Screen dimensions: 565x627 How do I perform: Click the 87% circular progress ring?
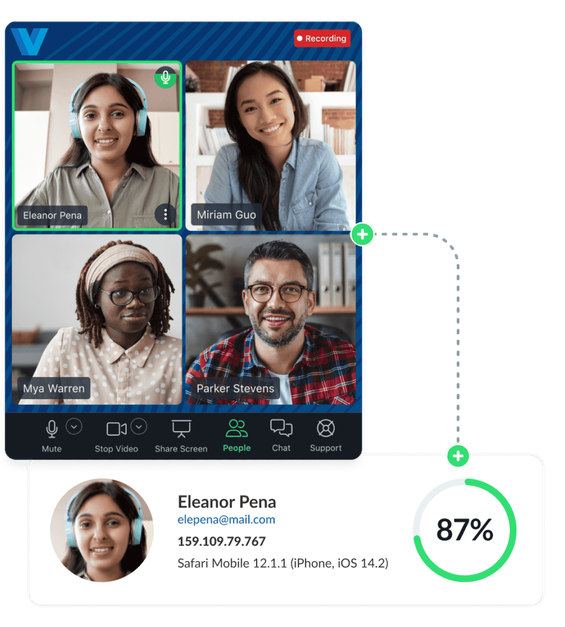point(465,530)
